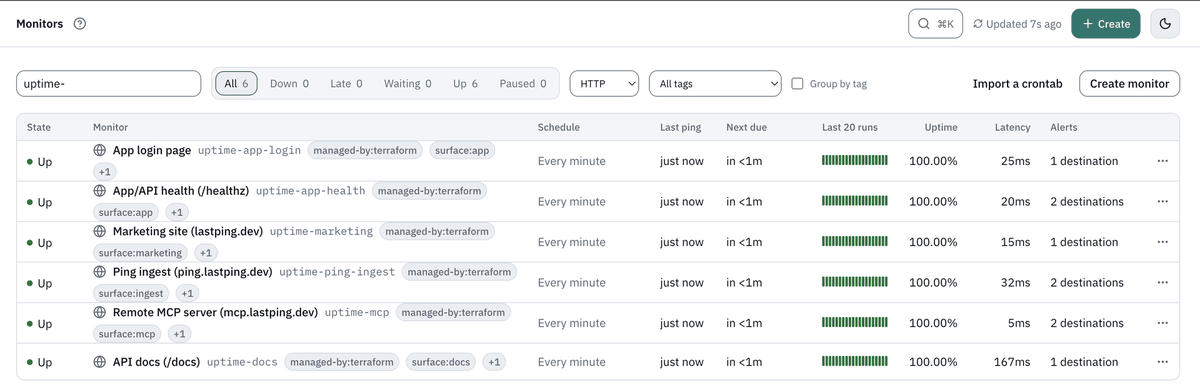Open the more-actions menu for App login page
The width and height of the screenshot is (1200, 385).
(x=1162, y=161)
